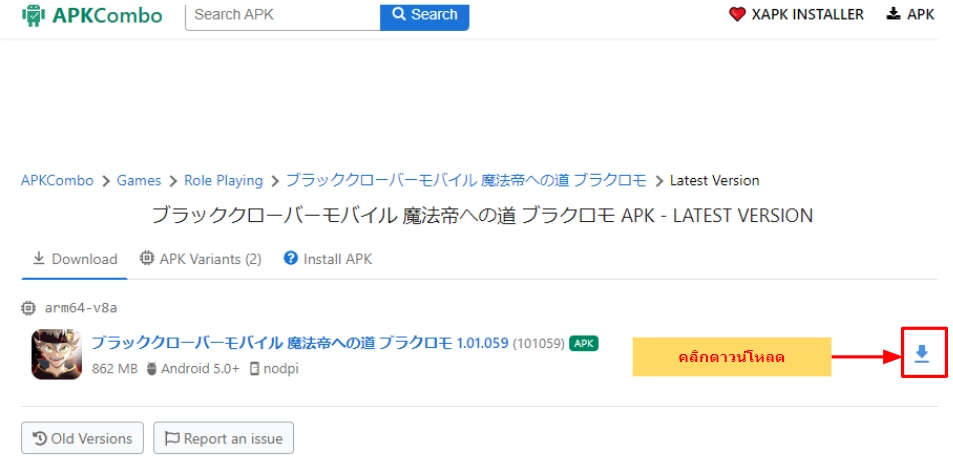
Task: Click the arm64-v8a architecture label
Action: coord(81,308)
